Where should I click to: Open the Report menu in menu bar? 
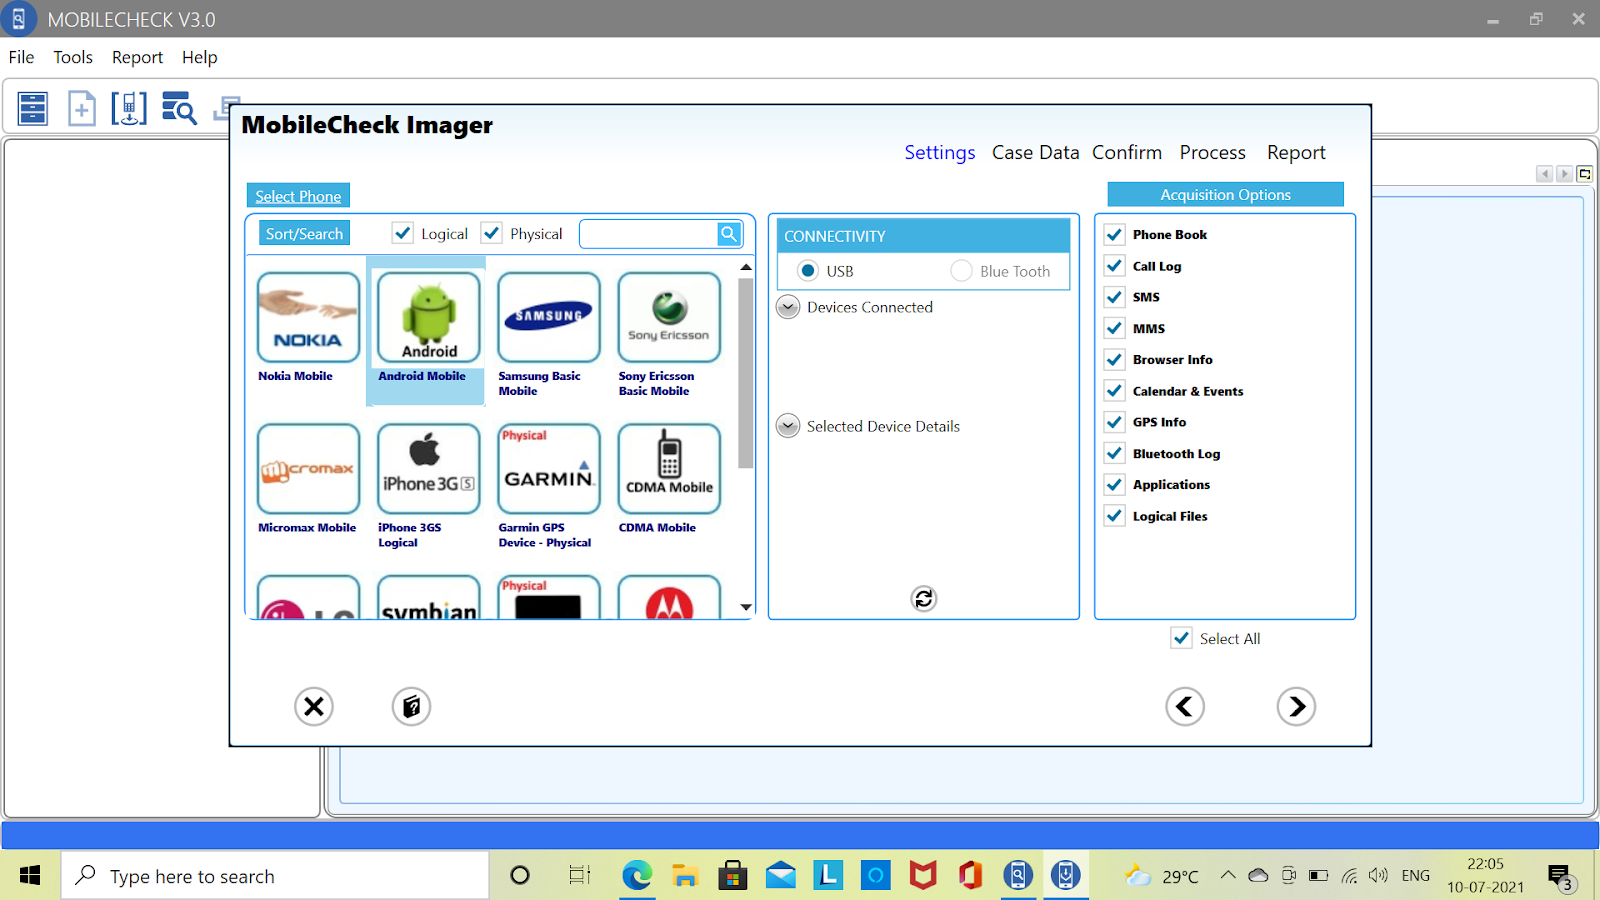click(137, 57)
